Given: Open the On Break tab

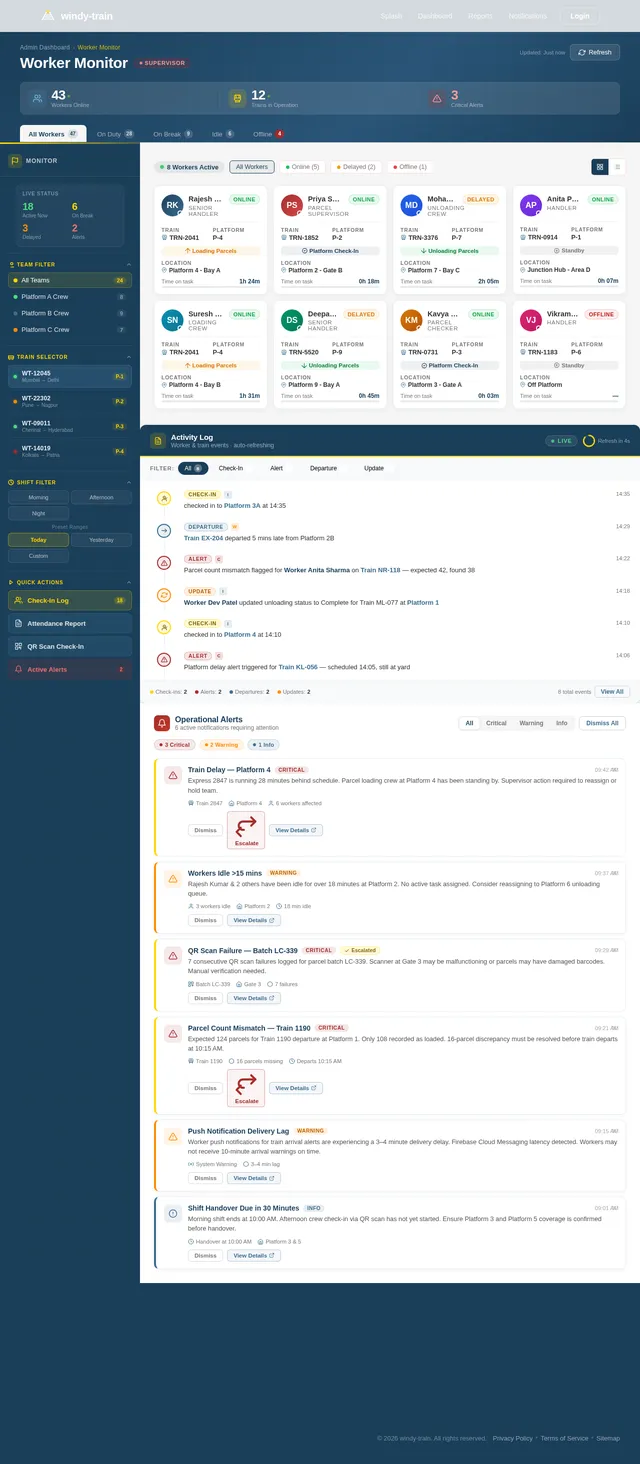Looking at the screenshot, I should (172, 133).
